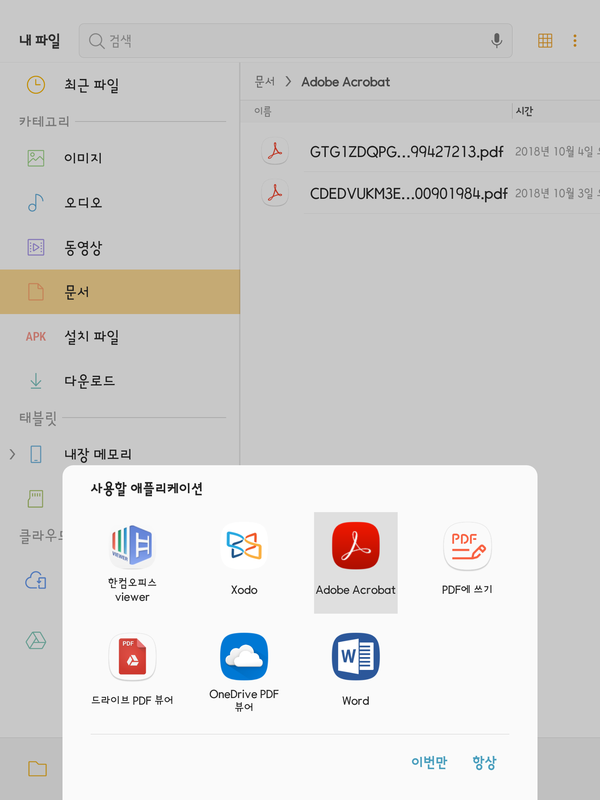Sort by 이름 column header
Viewport: 600px width, 800px height.
263,111
